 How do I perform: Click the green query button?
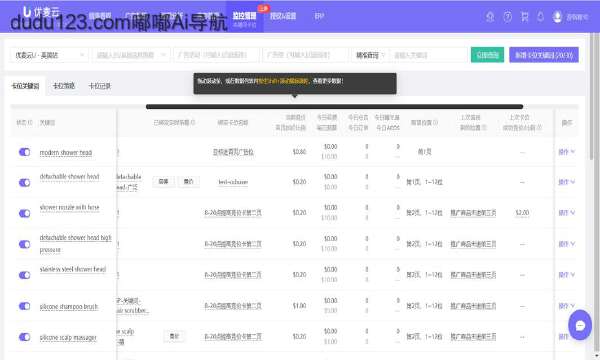pos(487,55)
